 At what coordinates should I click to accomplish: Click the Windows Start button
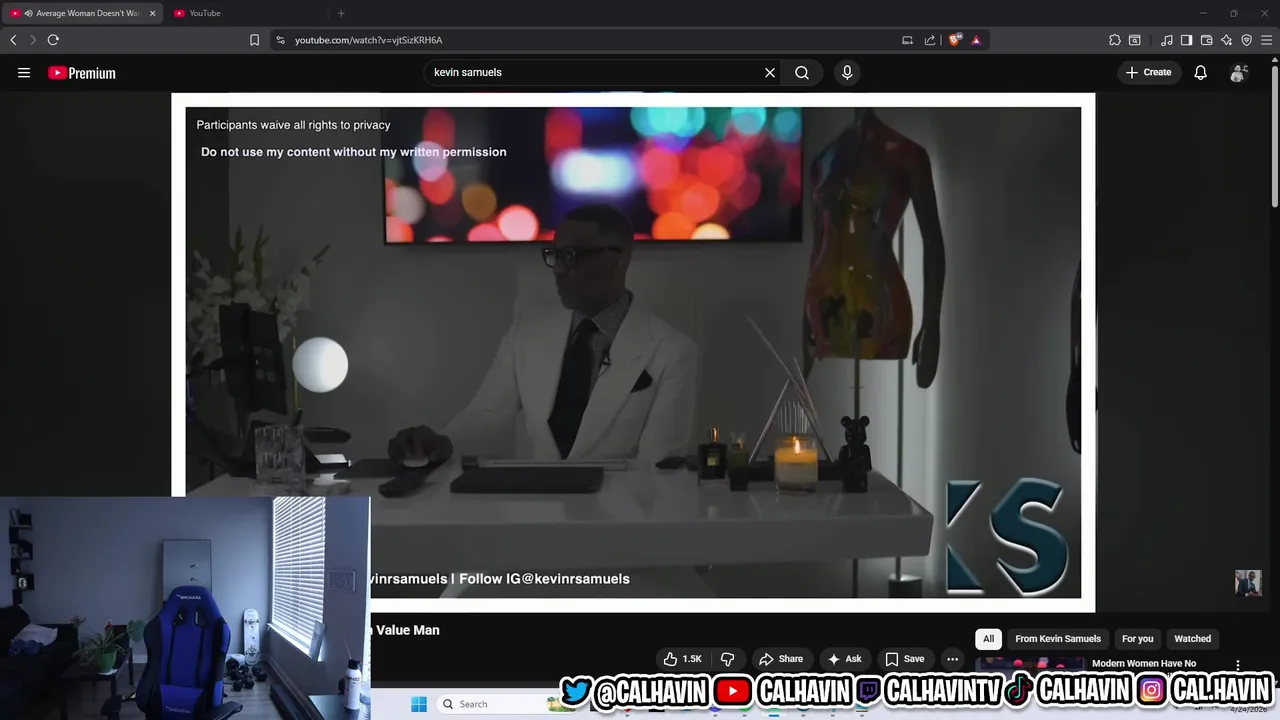419,704
